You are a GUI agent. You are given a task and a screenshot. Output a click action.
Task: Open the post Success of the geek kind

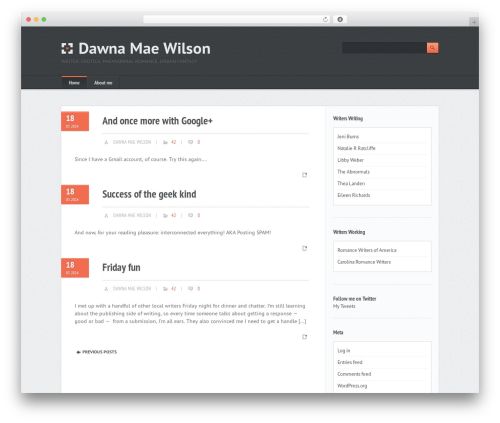click(x=149, y=194)
